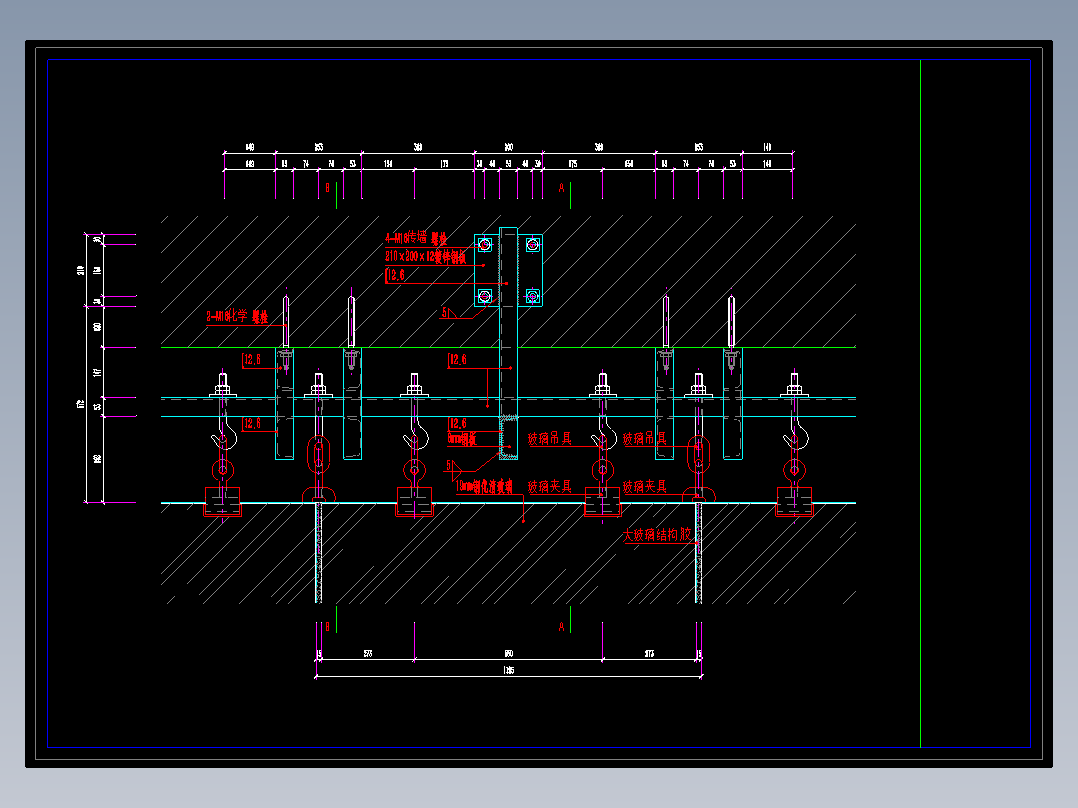
Task: Select weld symbol 5 below the steel plate
Action: point(448,313)
